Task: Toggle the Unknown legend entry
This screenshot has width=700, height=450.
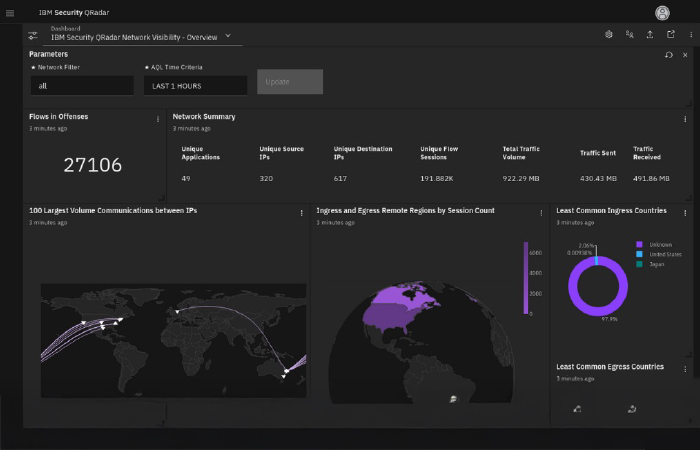Action: 654,245
